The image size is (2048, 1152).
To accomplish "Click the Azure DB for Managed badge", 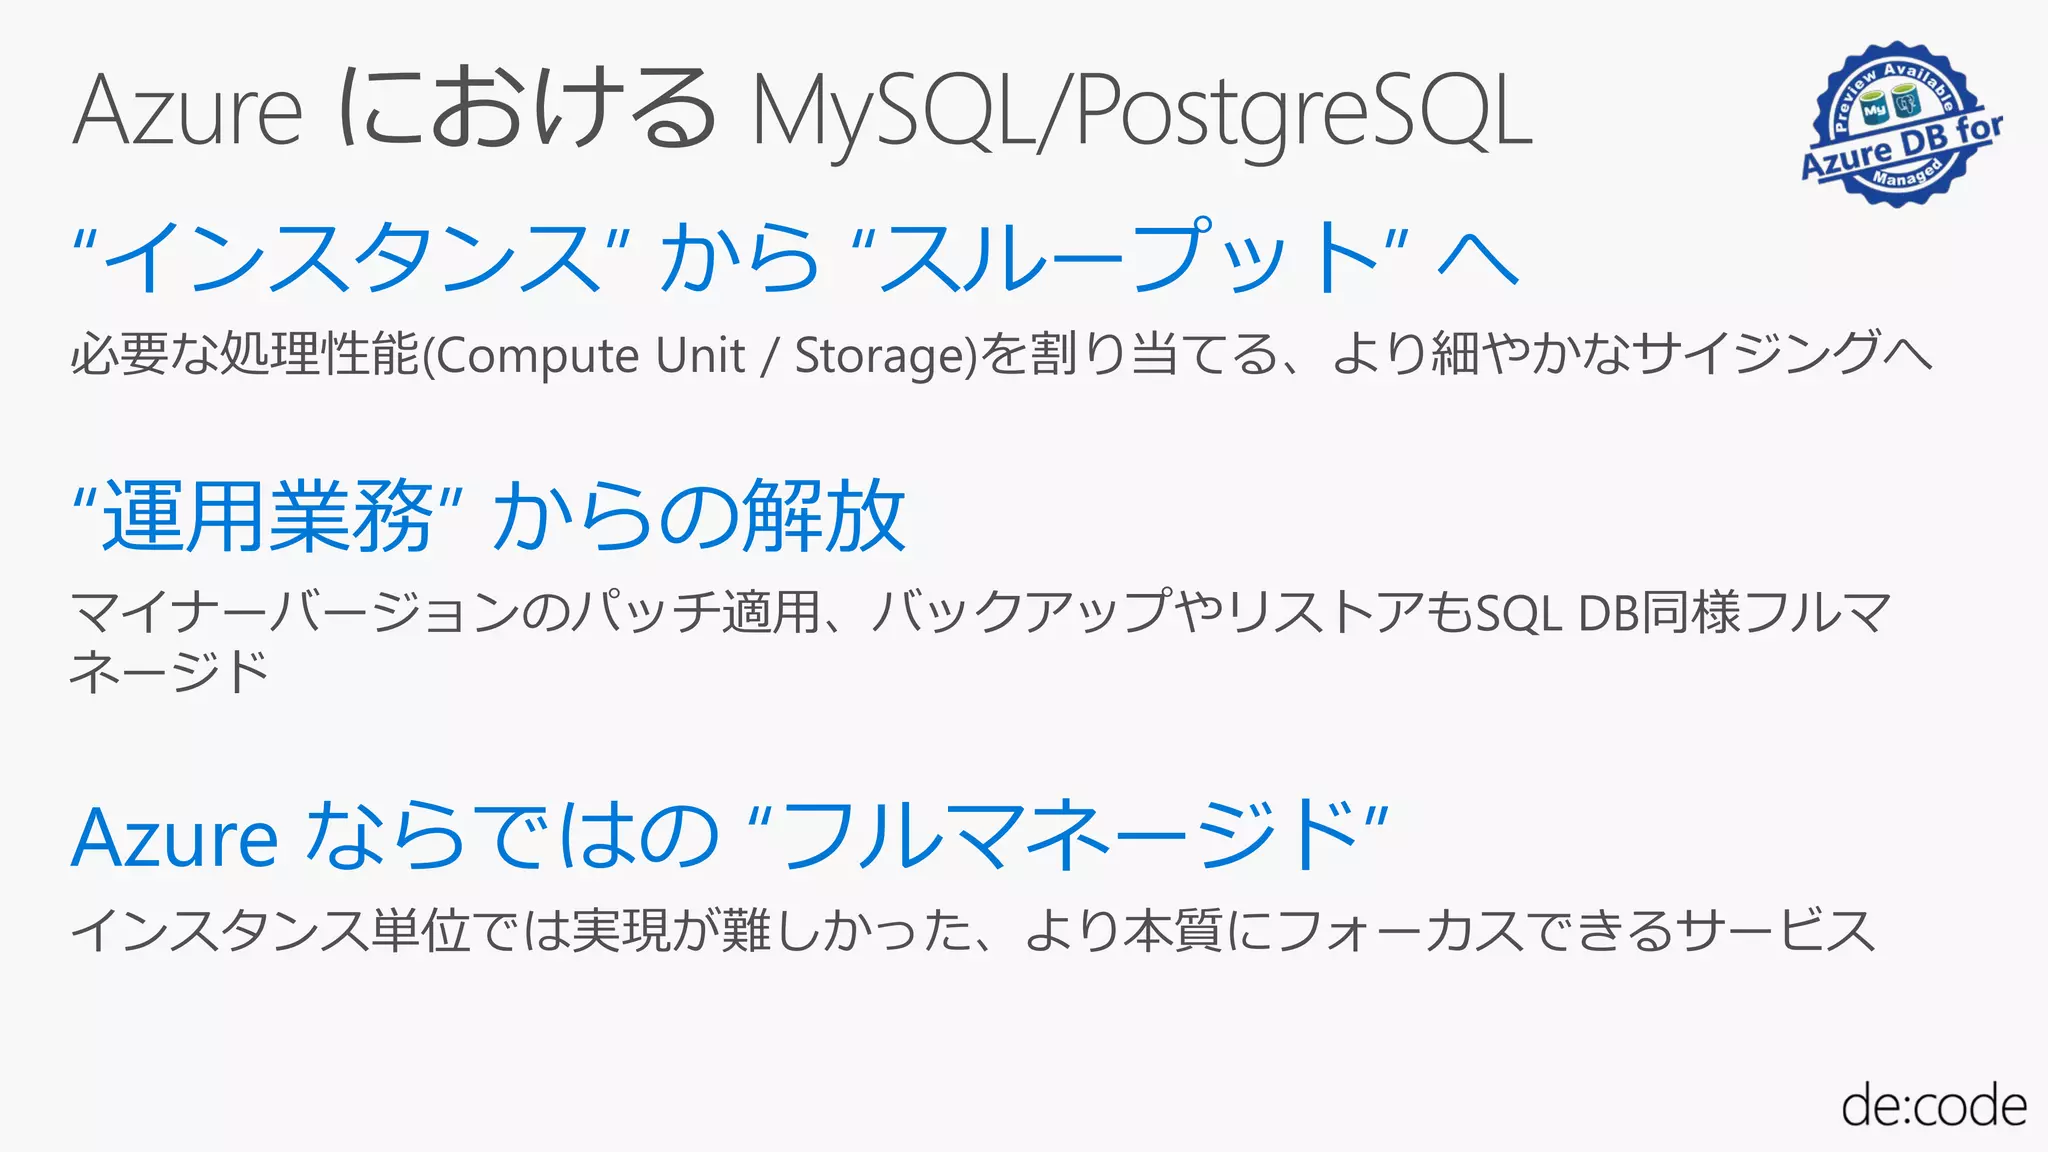I will (x=1901, y=125).
